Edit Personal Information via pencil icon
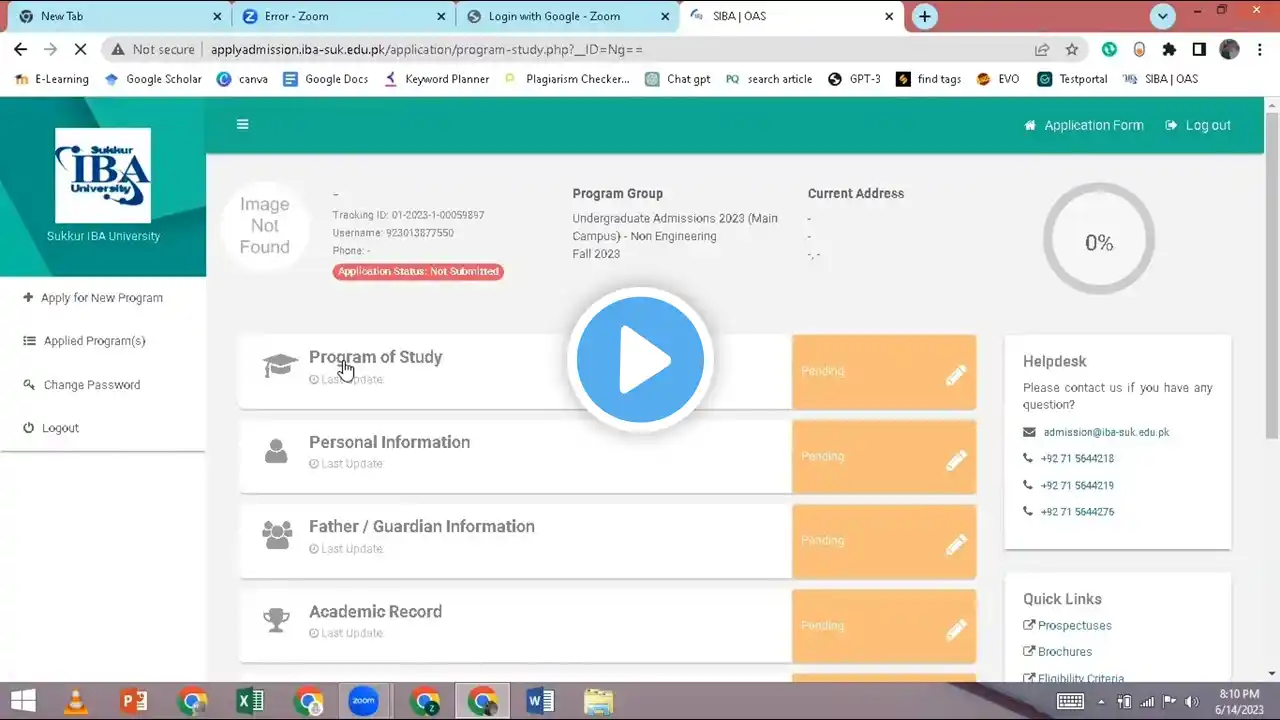1280x720 pixels. point(956,459)
